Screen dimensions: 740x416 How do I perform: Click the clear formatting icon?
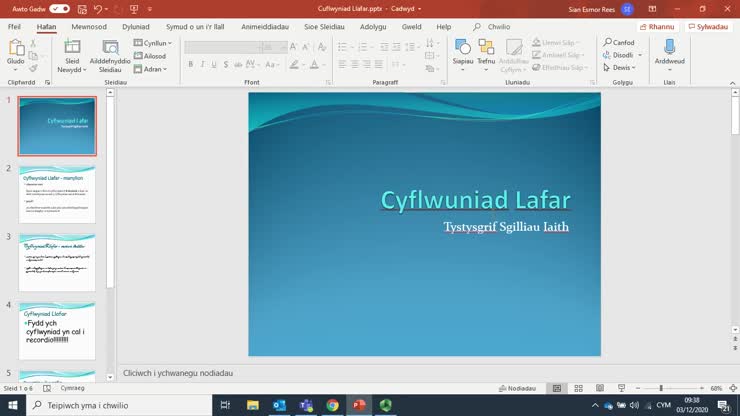pyautogui.click(x=322, y=46)
